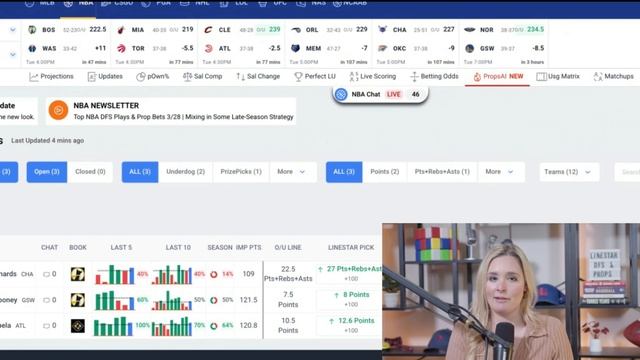Click the PrizePicks book icon in the ATL row
The image size is (640, 360).
(x=78, y=326)
